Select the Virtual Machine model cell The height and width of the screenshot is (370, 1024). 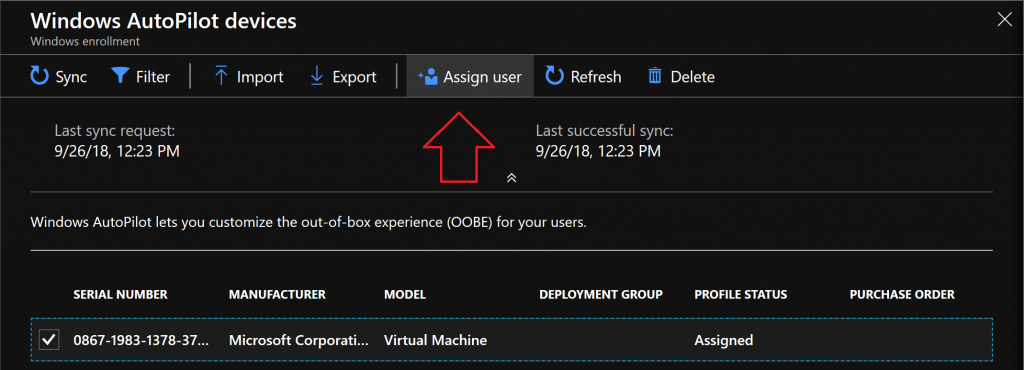tap(436, 340)
